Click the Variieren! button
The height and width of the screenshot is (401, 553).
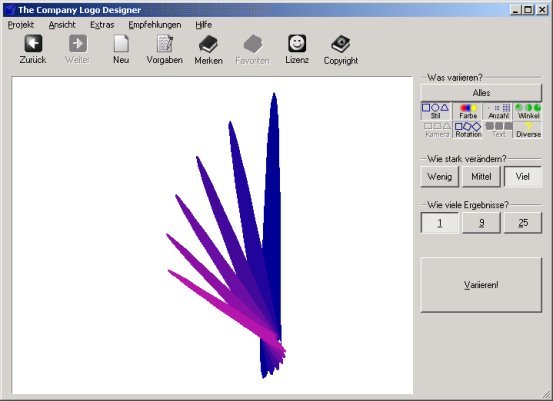tap(481, 285)
